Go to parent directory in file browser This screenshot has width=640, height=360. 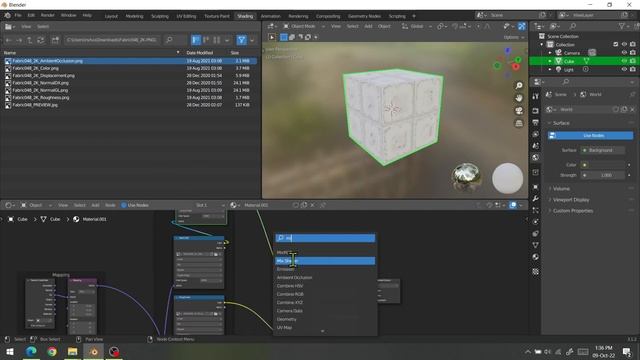[x=29, y=40]
